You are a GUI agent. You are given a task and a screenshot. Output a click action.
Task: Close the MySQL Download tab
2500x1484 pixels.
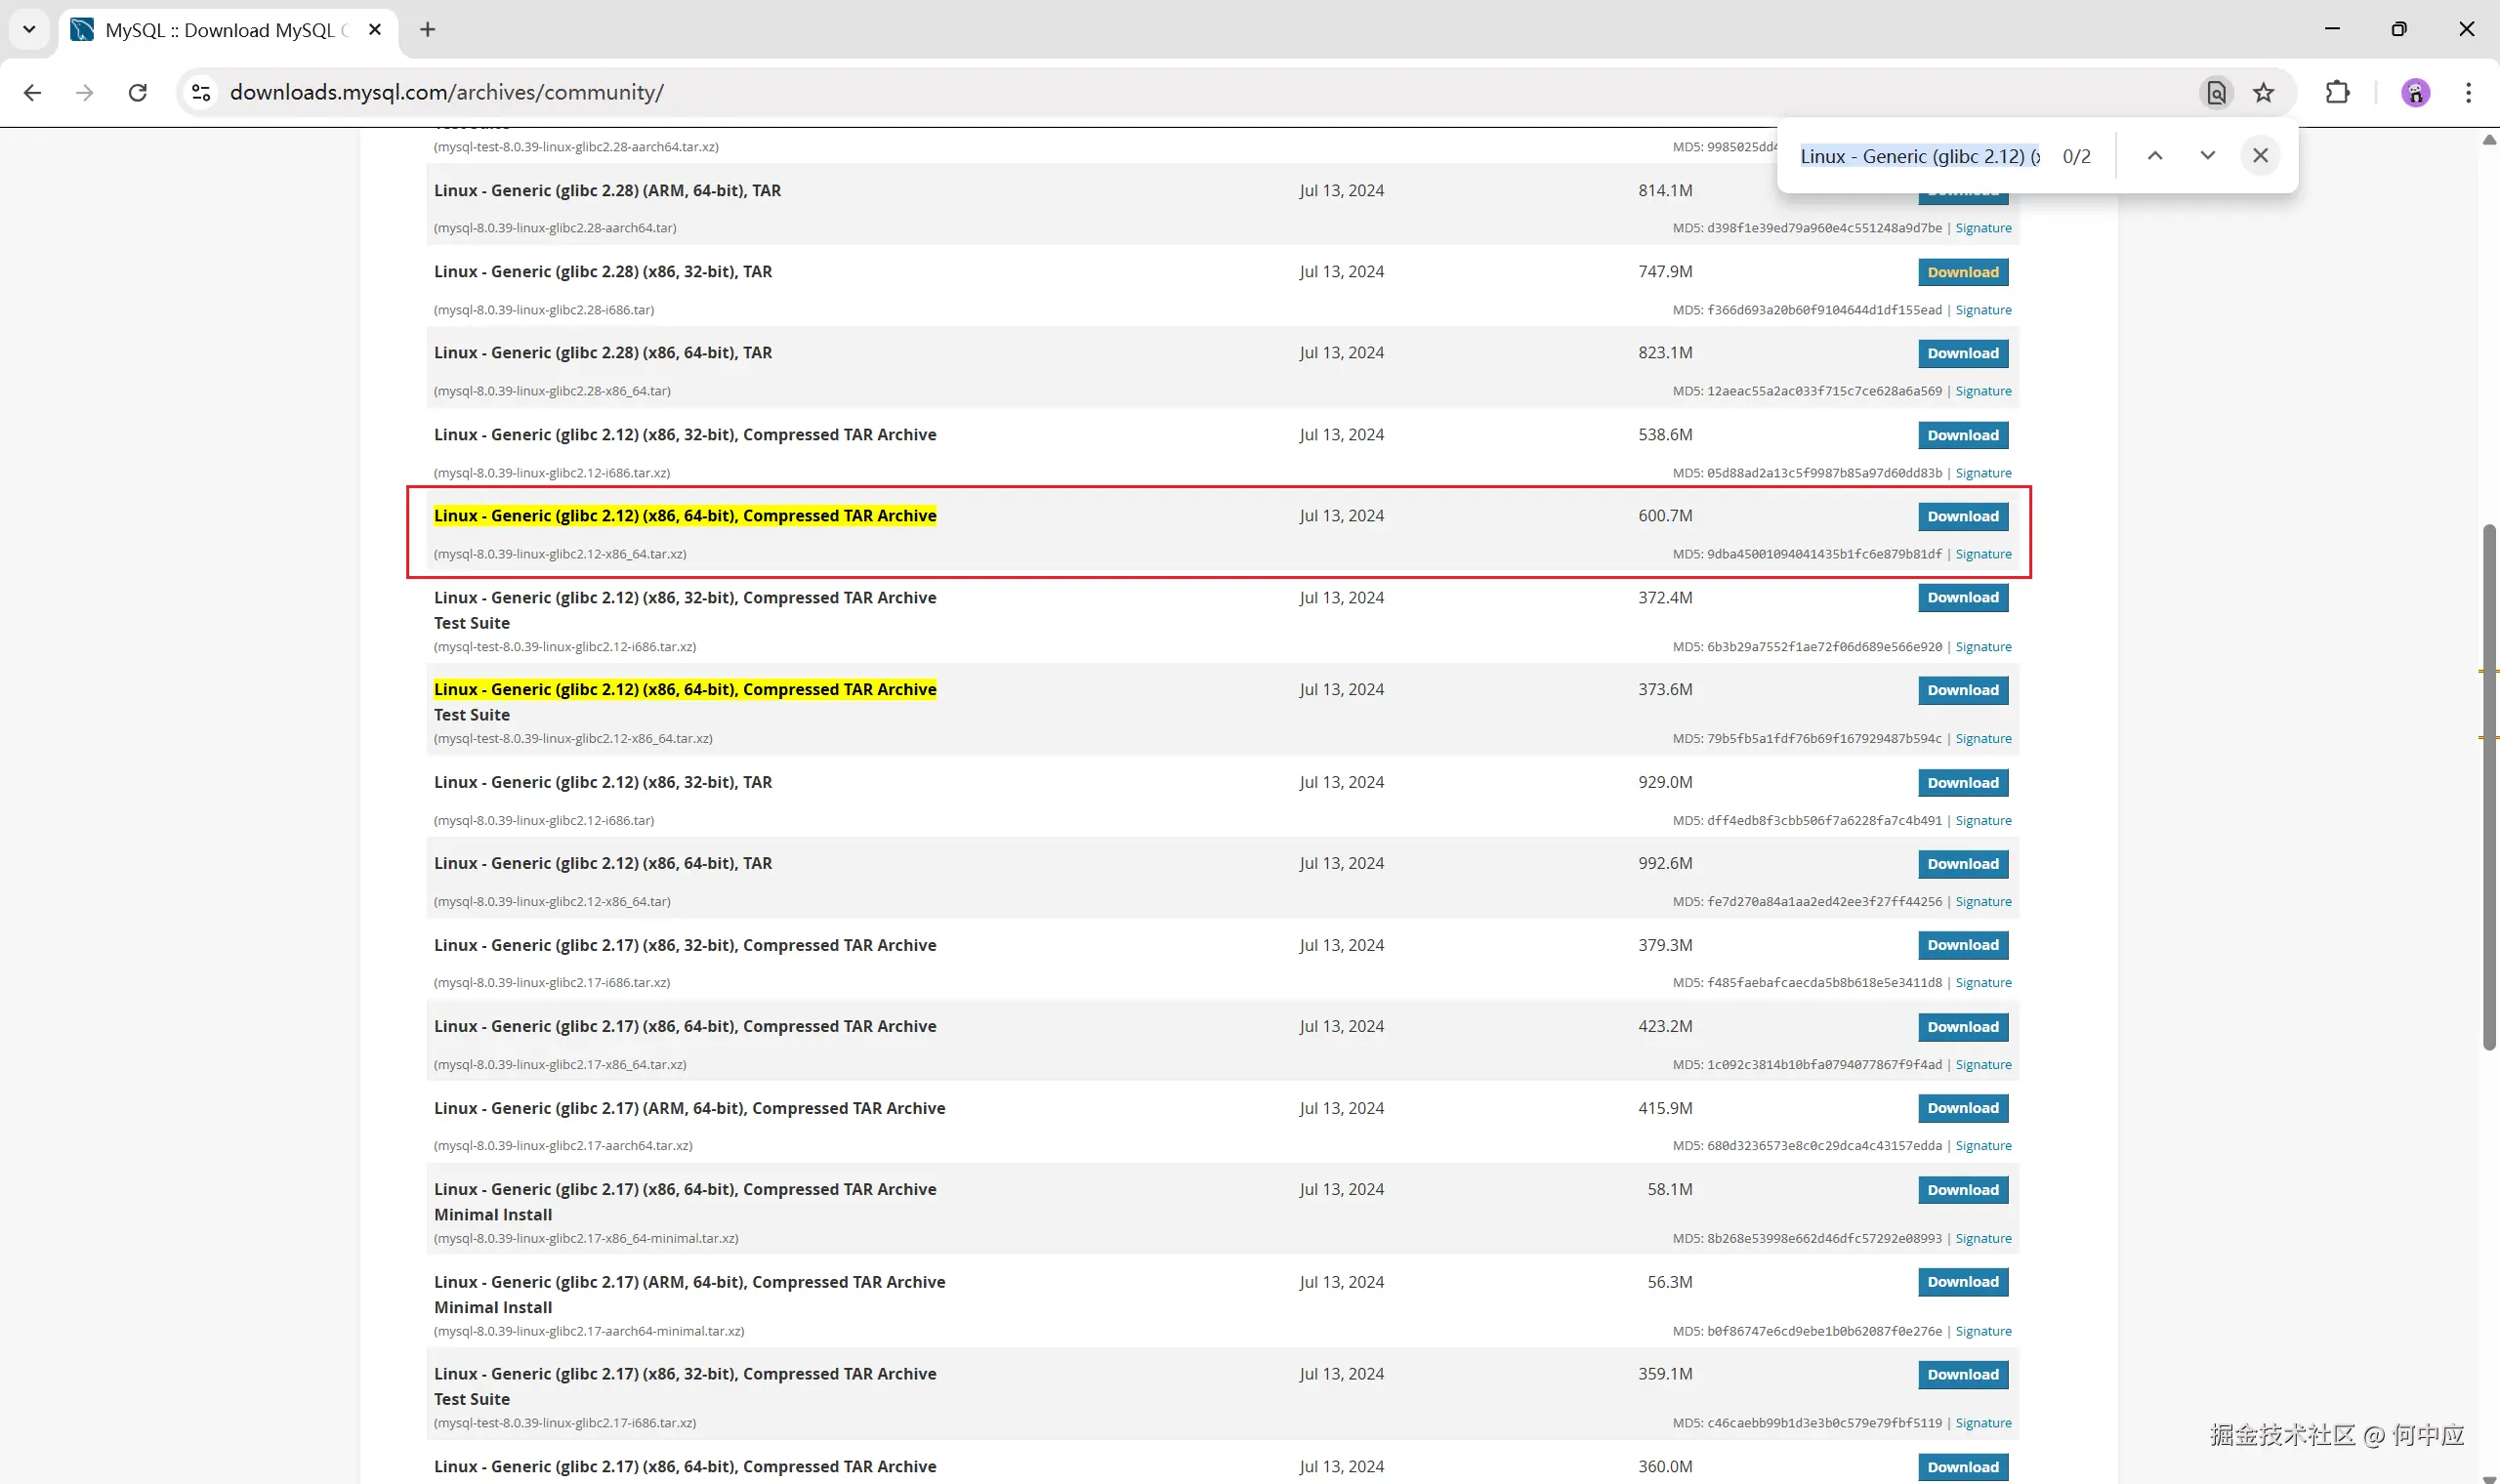(x=375, y=30)
